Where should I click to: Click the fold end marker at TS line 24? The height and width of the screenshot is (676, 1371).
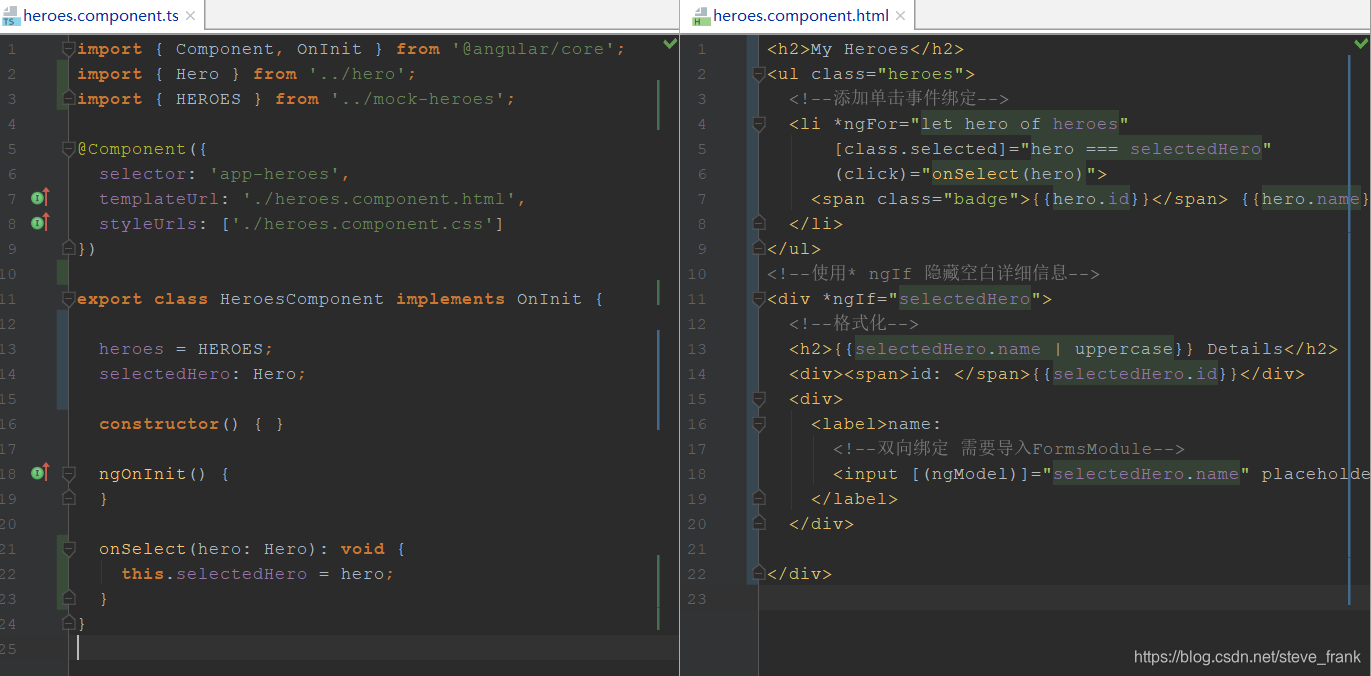pyautogui.click(x=68, y=623)
